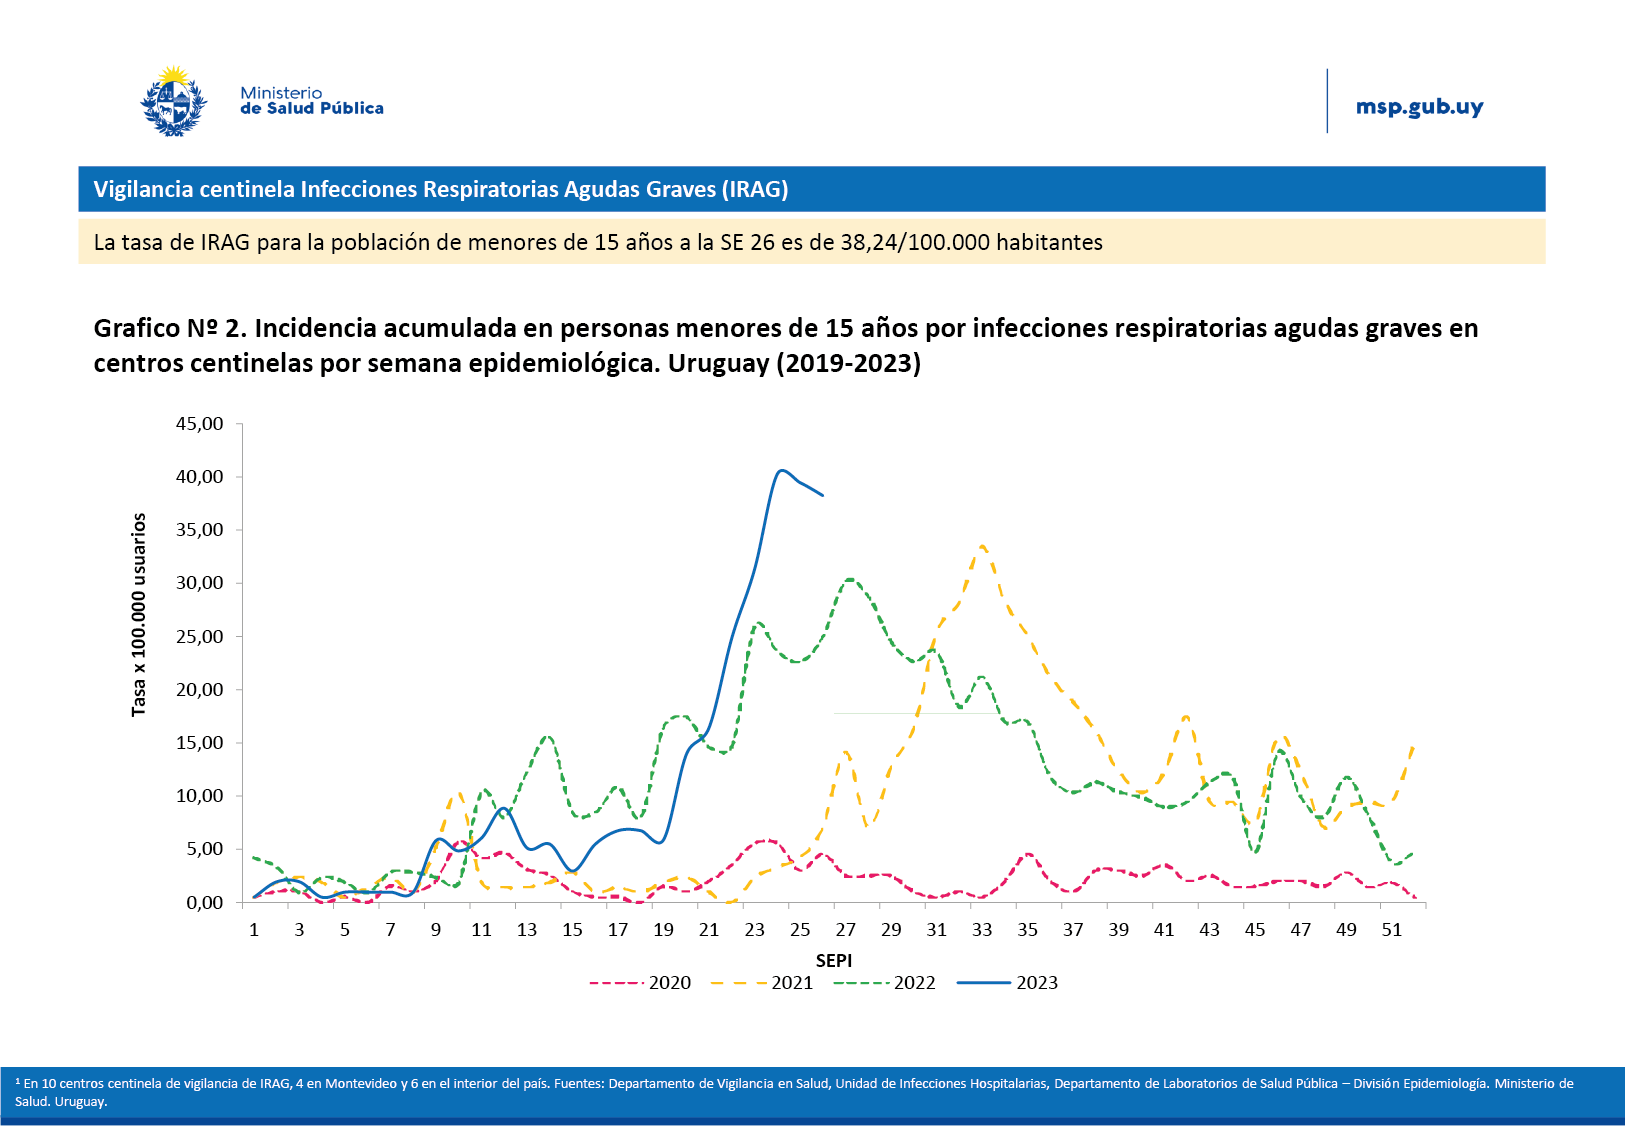
Task: Click the 10,00 y-axis label
Action: [x=200, y=795]
